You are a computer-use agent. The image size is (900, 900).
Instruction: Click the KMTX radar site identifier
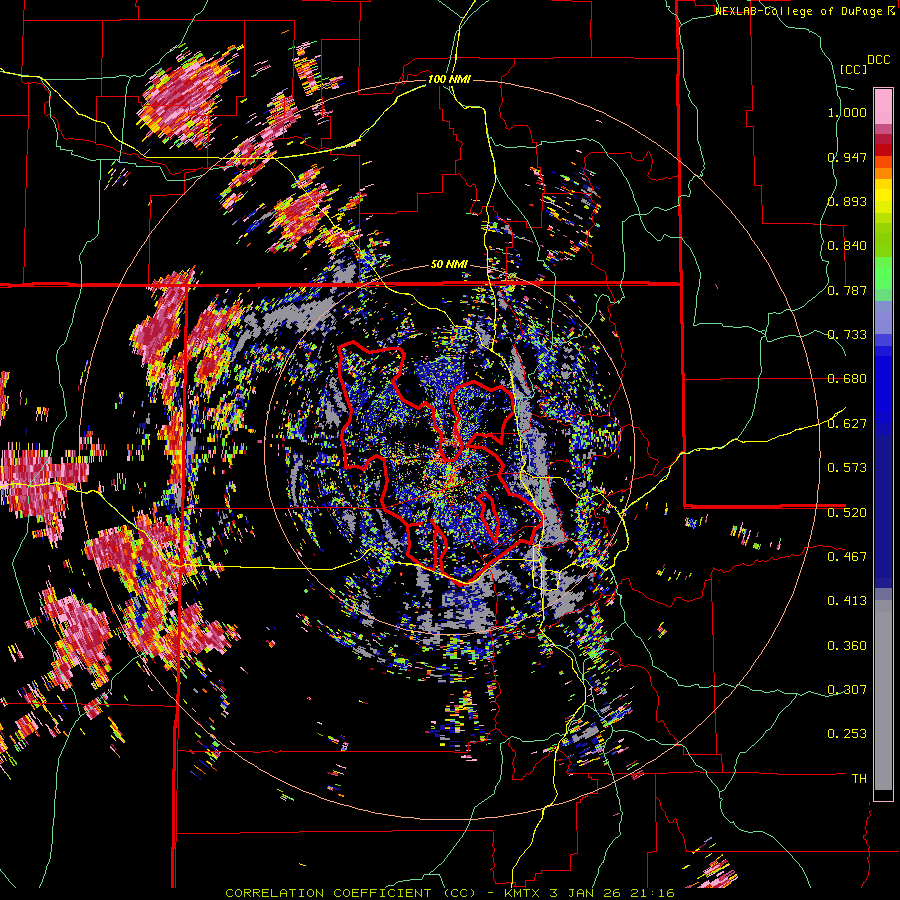522,893
